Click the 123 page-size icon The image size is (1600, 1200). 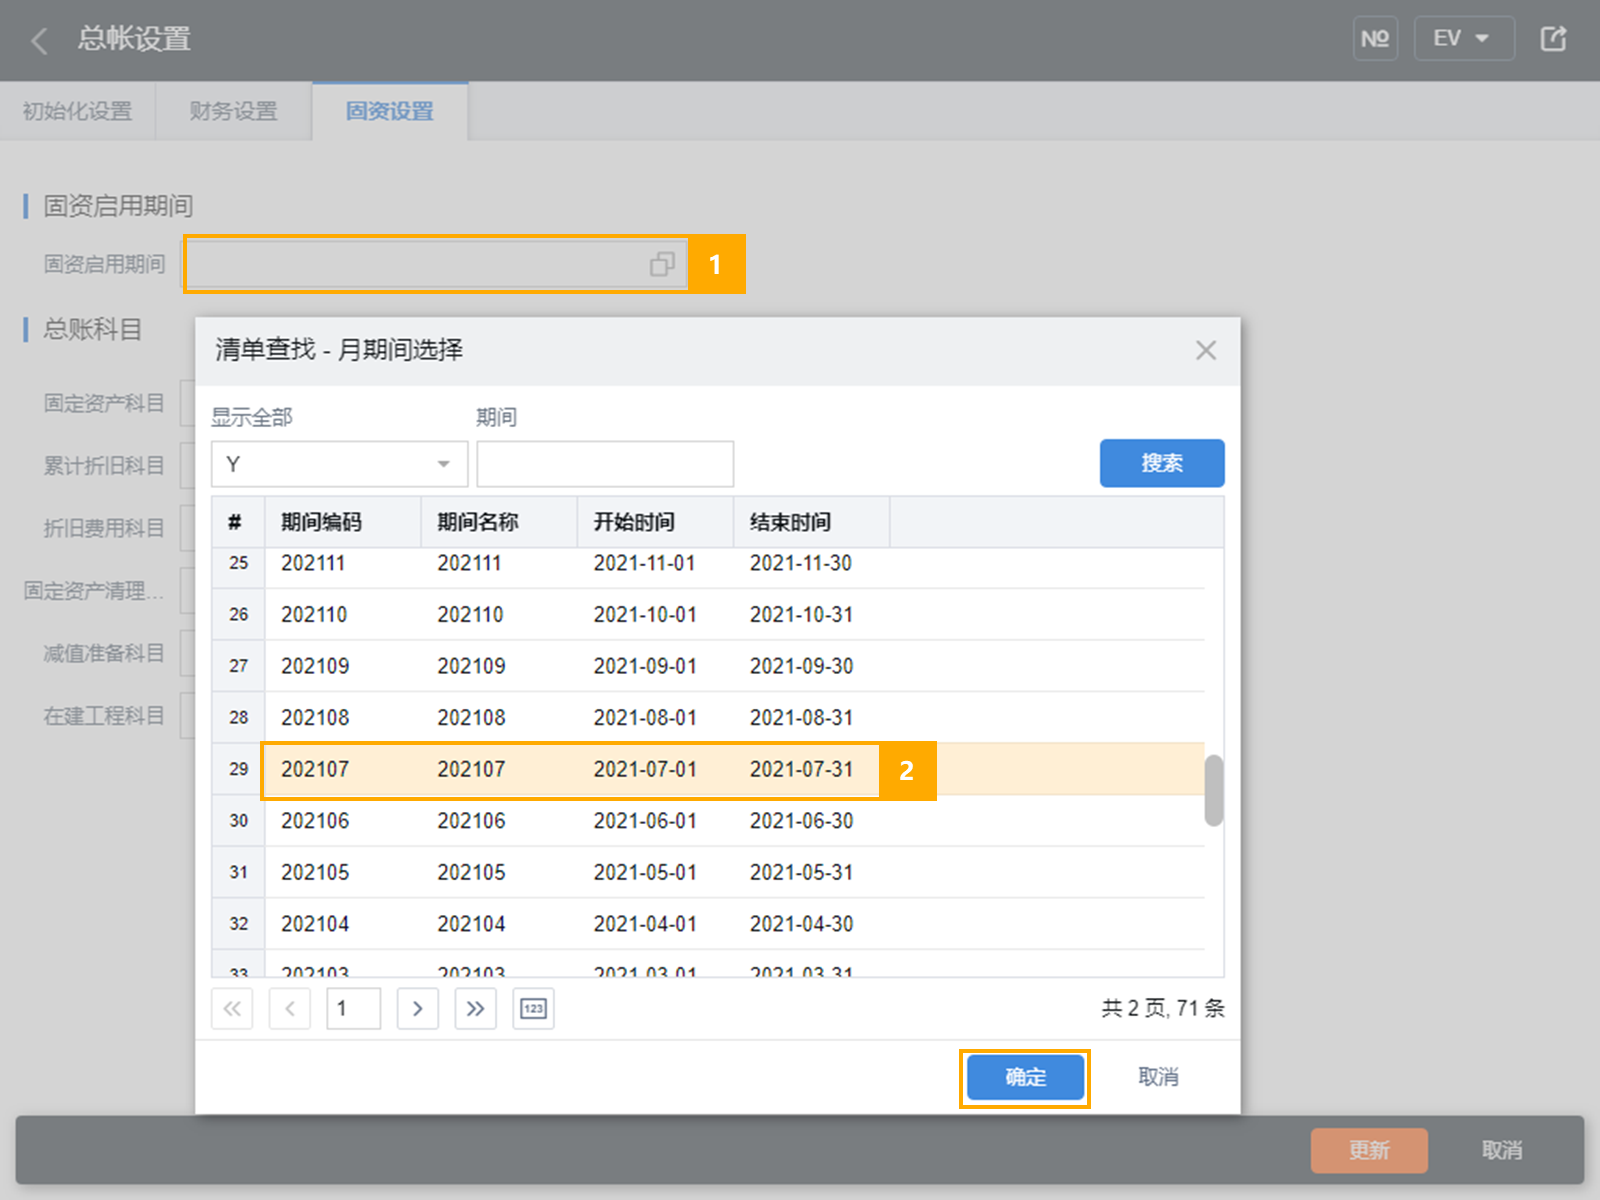pos(534,1008)
